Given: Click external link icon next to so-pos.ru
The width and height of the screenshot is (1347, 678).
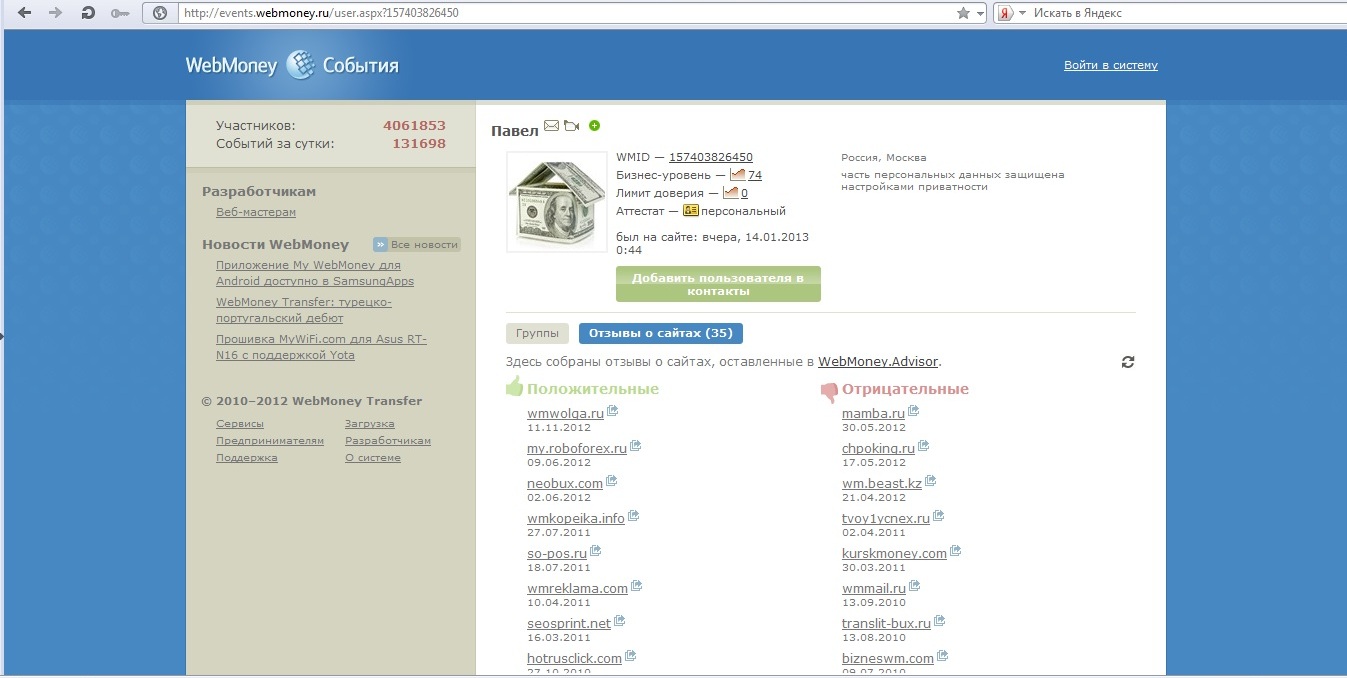Looking at the screenshot, I should (x=596, y=551).
